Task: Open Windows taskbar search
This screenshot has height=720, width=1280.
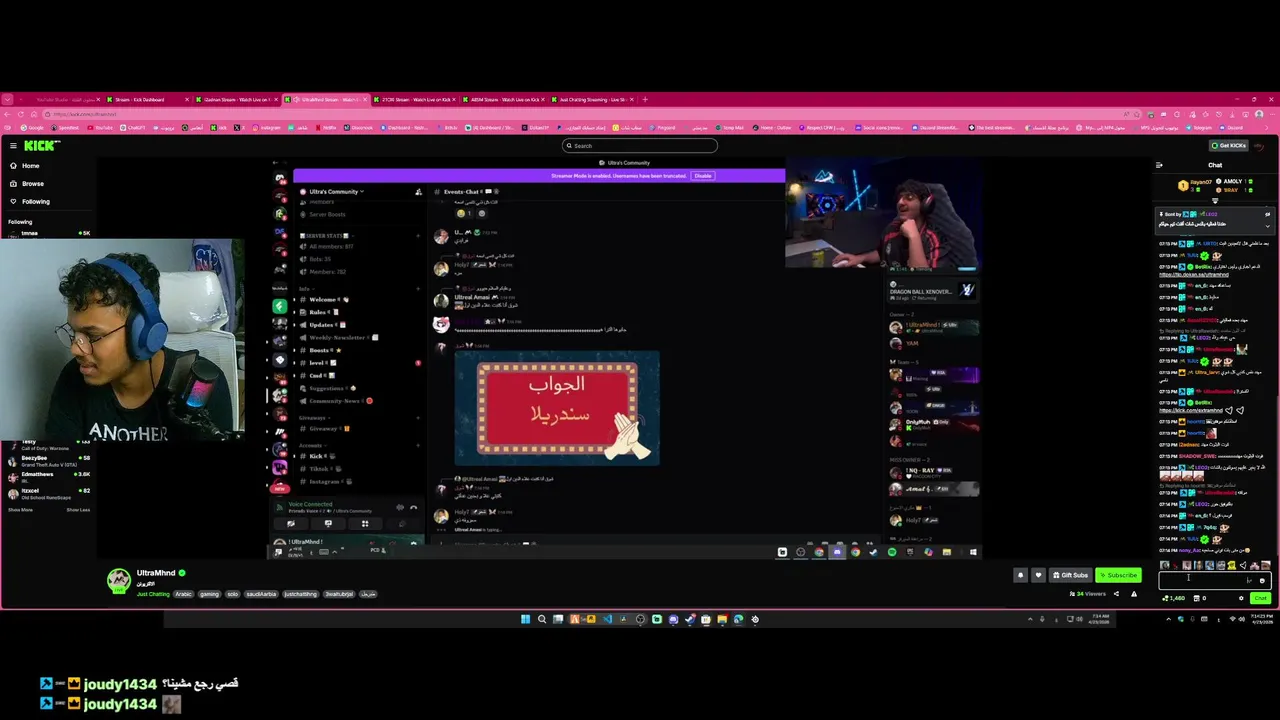Action: (542, 619)
